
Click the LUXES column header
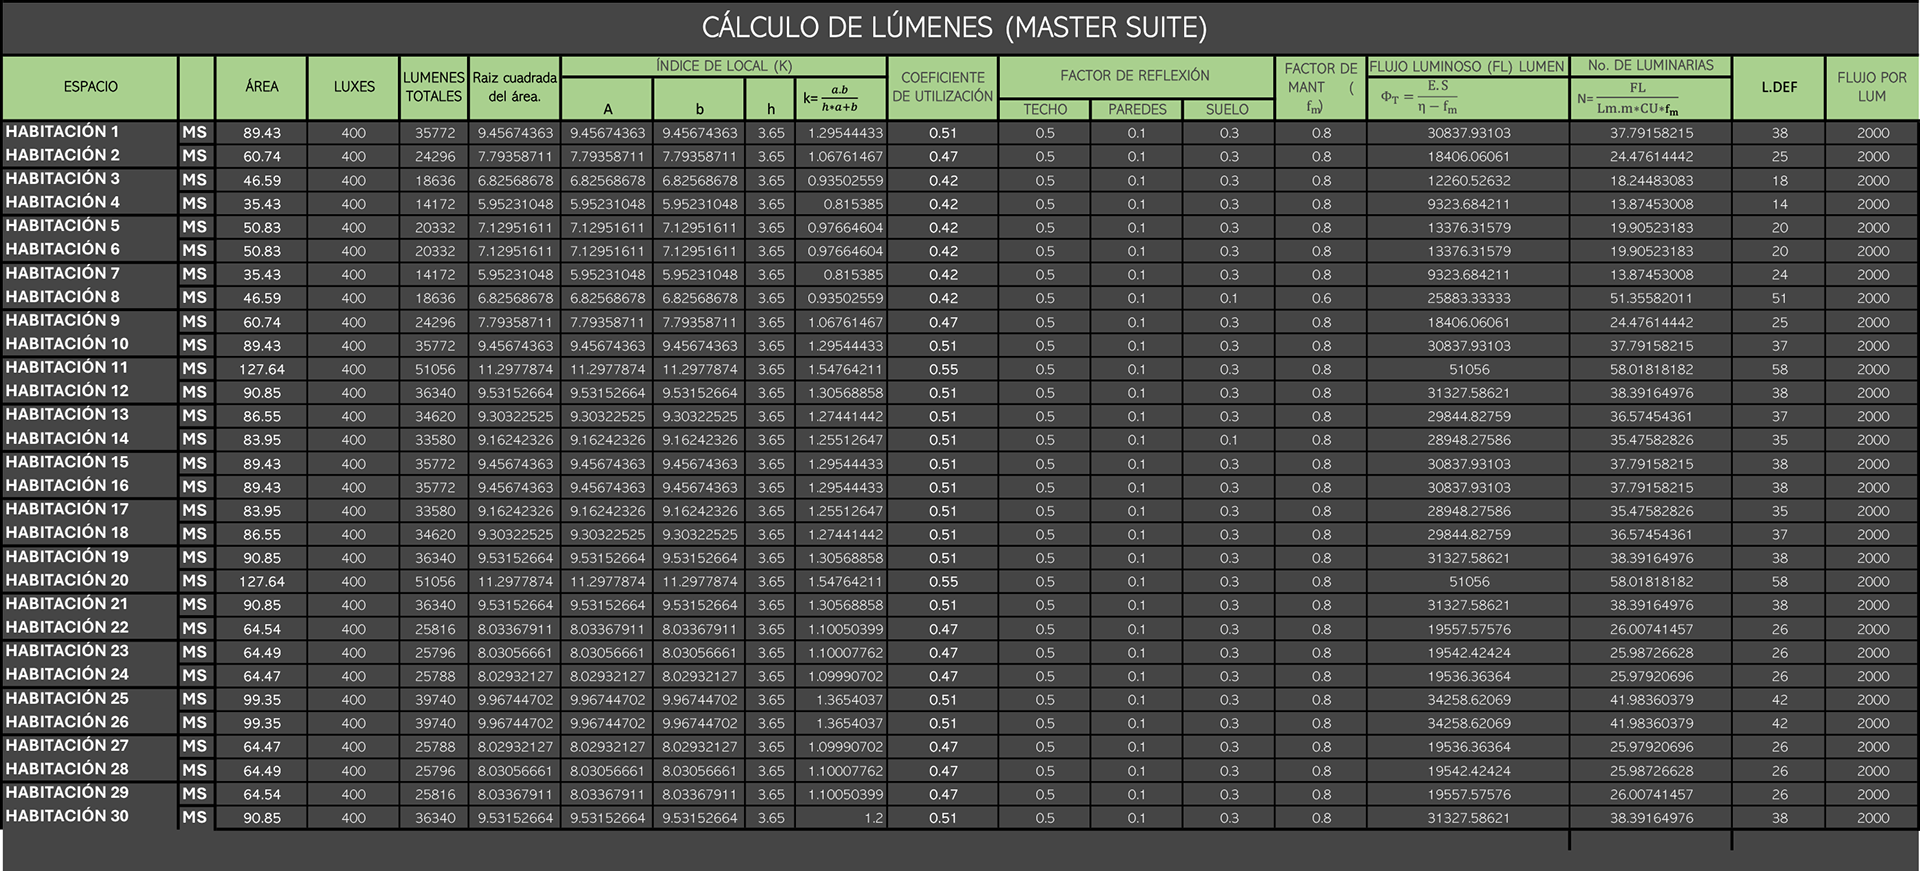click(x=354, y=87)
